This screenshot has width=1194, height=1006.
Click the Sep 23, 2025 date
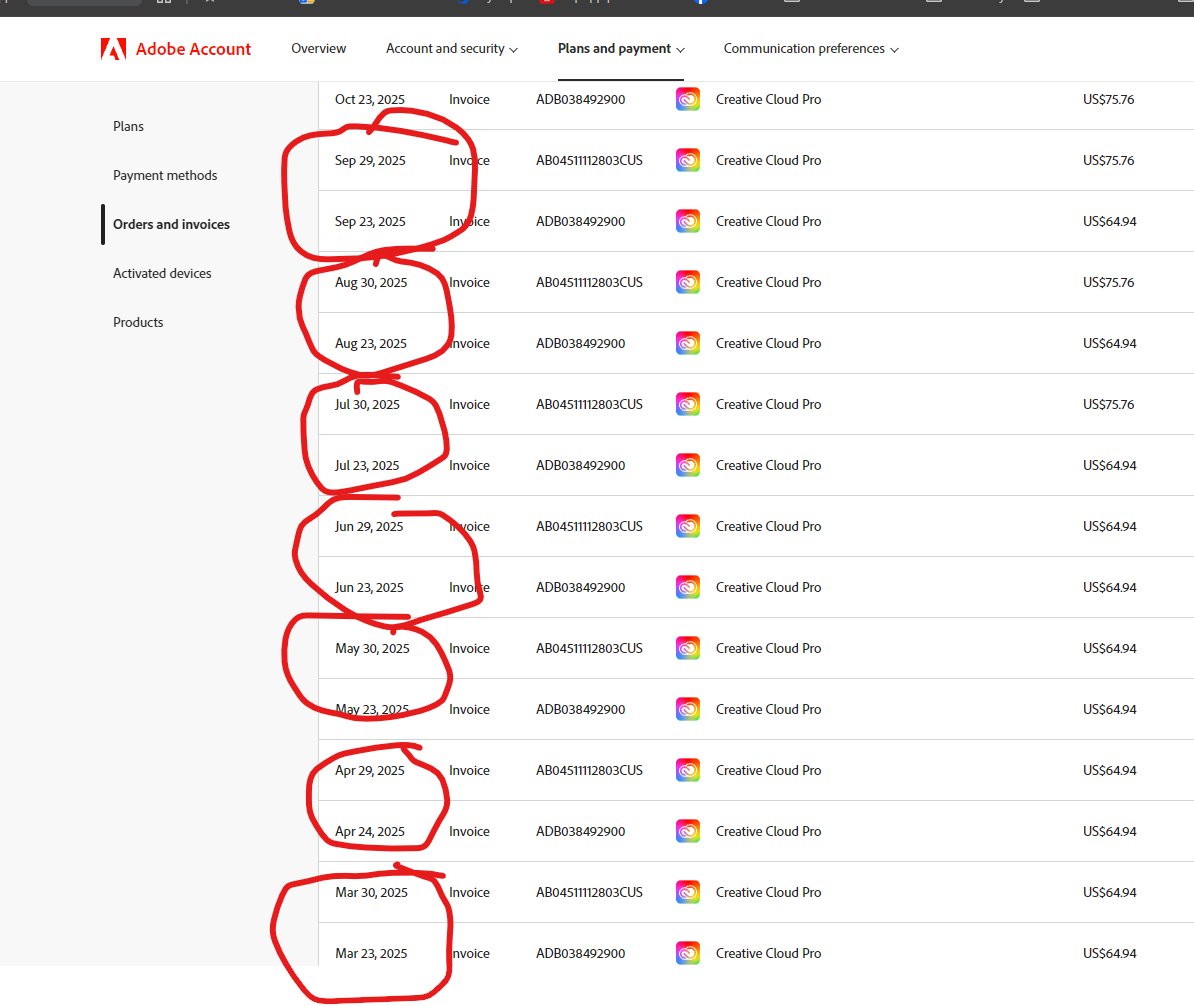pyautogui.click(x=370, y=222)
